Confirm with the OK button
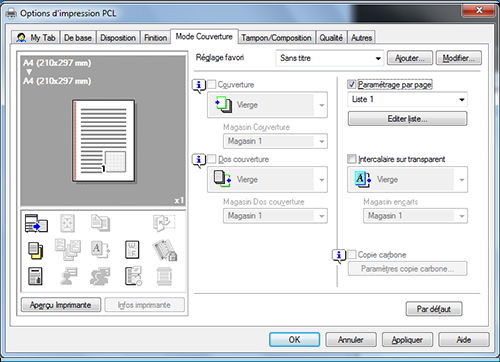The height and width of the screenshot is (362, 500). coord(294,340)
